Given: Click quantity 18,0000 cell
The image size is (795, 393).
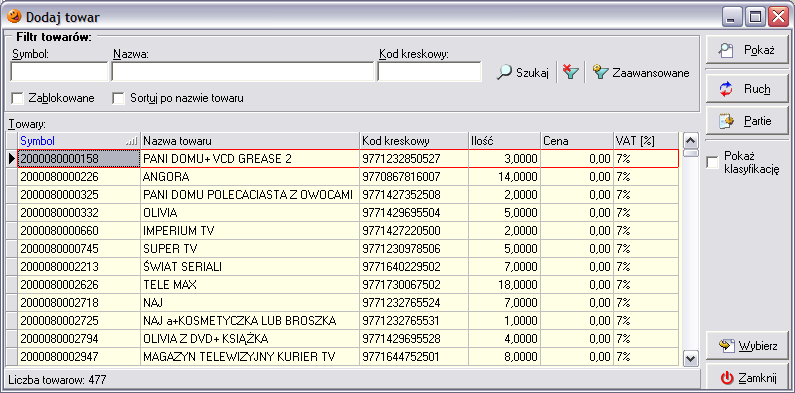Looking at the screenshot, I should [504, 284].
